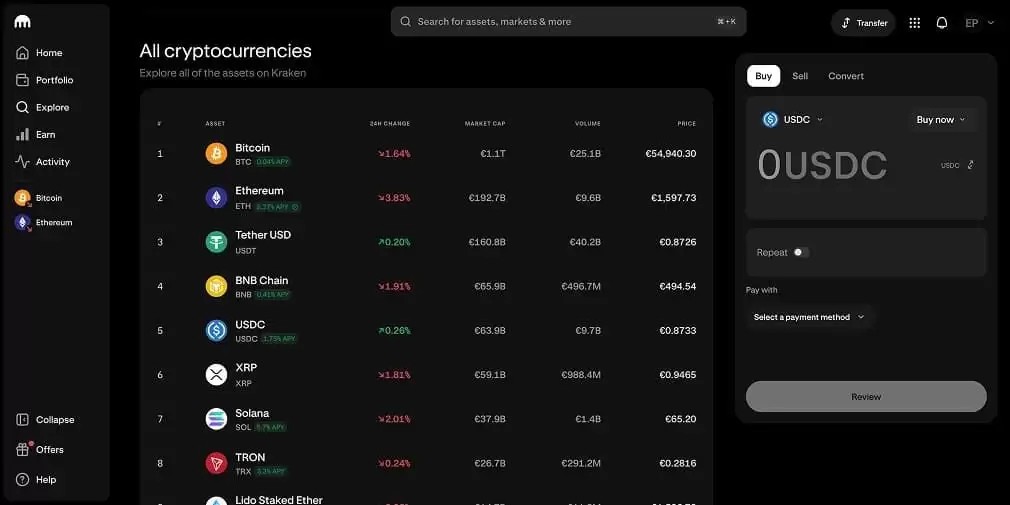This screenshot has width=1010, height=505.
Task: Click XRP's 24h change 1.81%
Action: coord(394,374)
